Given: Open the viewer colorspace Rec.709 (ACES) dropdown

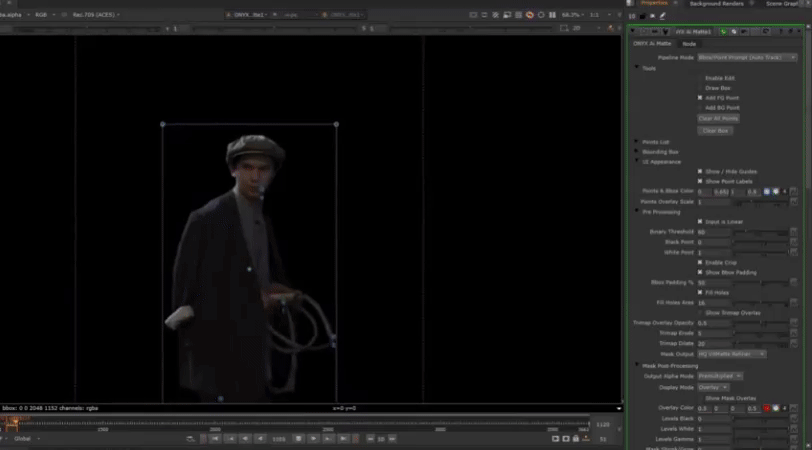Looking at the screenshot, I should (96, 15).
